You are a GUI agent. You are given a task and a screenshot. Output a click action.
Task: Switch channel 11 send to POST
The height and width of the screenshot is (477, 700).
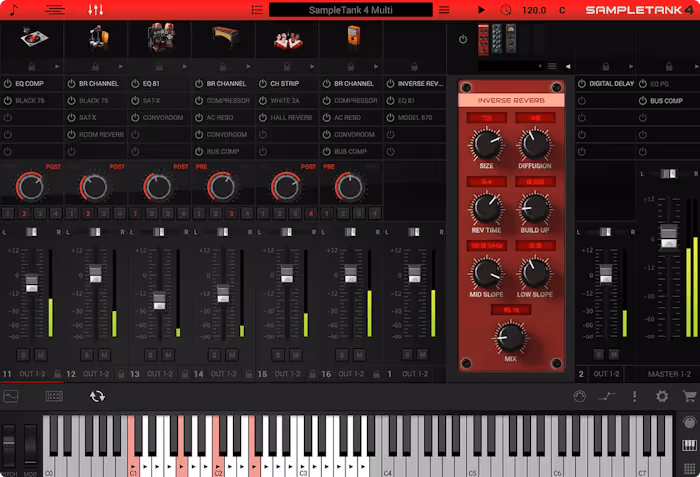click(53, 167)
